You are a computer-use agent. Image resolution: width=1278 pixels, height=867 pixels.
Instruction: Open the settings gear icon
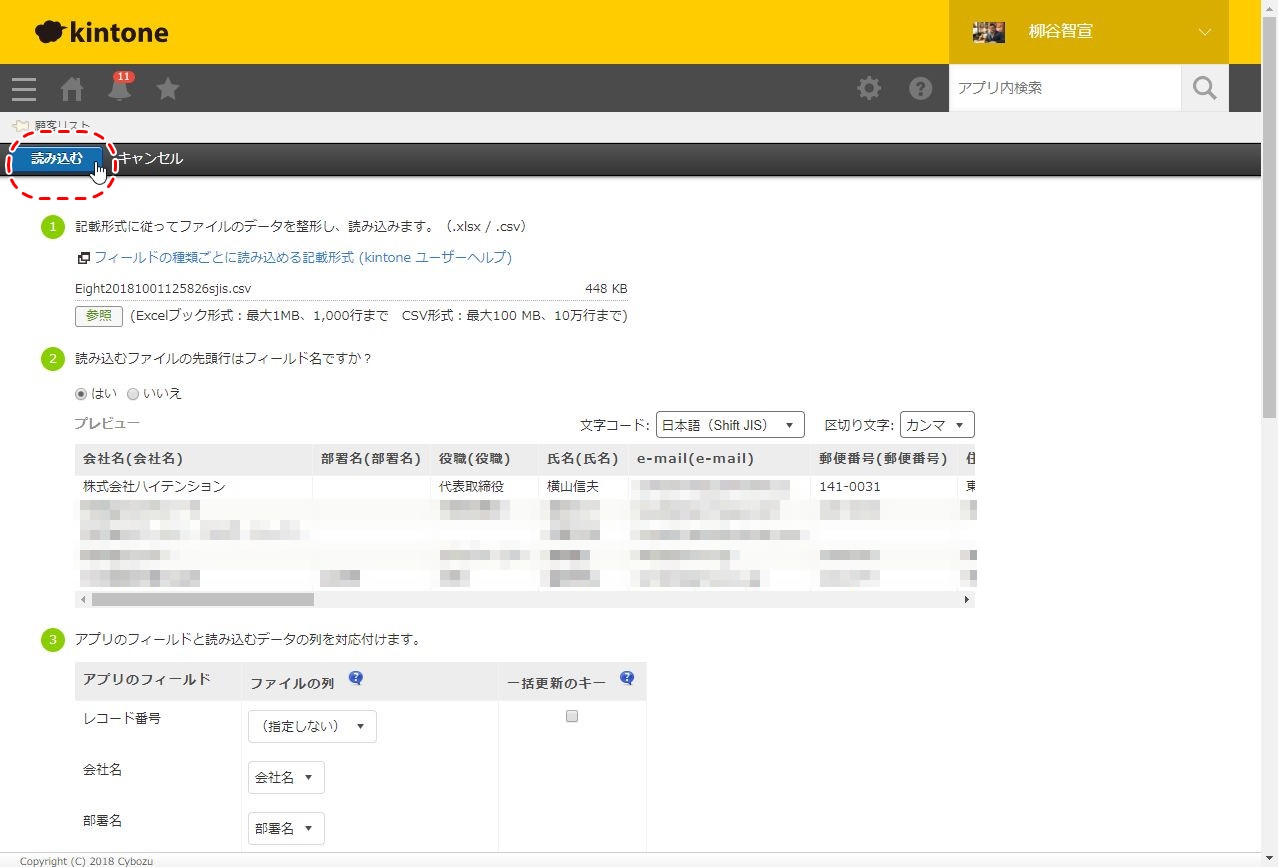(x=869, y=88)
